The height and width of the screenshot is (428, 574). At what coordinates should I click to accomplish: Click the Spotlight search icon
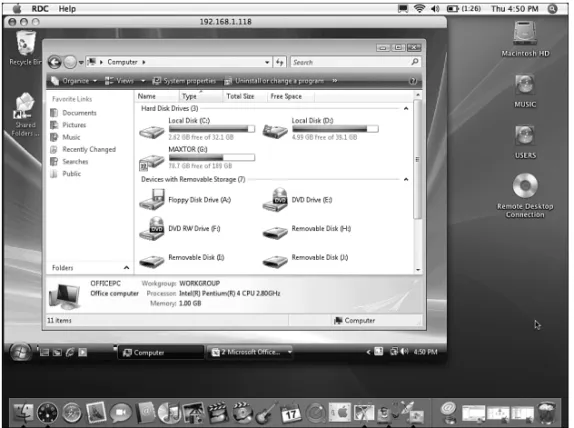(x=552, y=9)
